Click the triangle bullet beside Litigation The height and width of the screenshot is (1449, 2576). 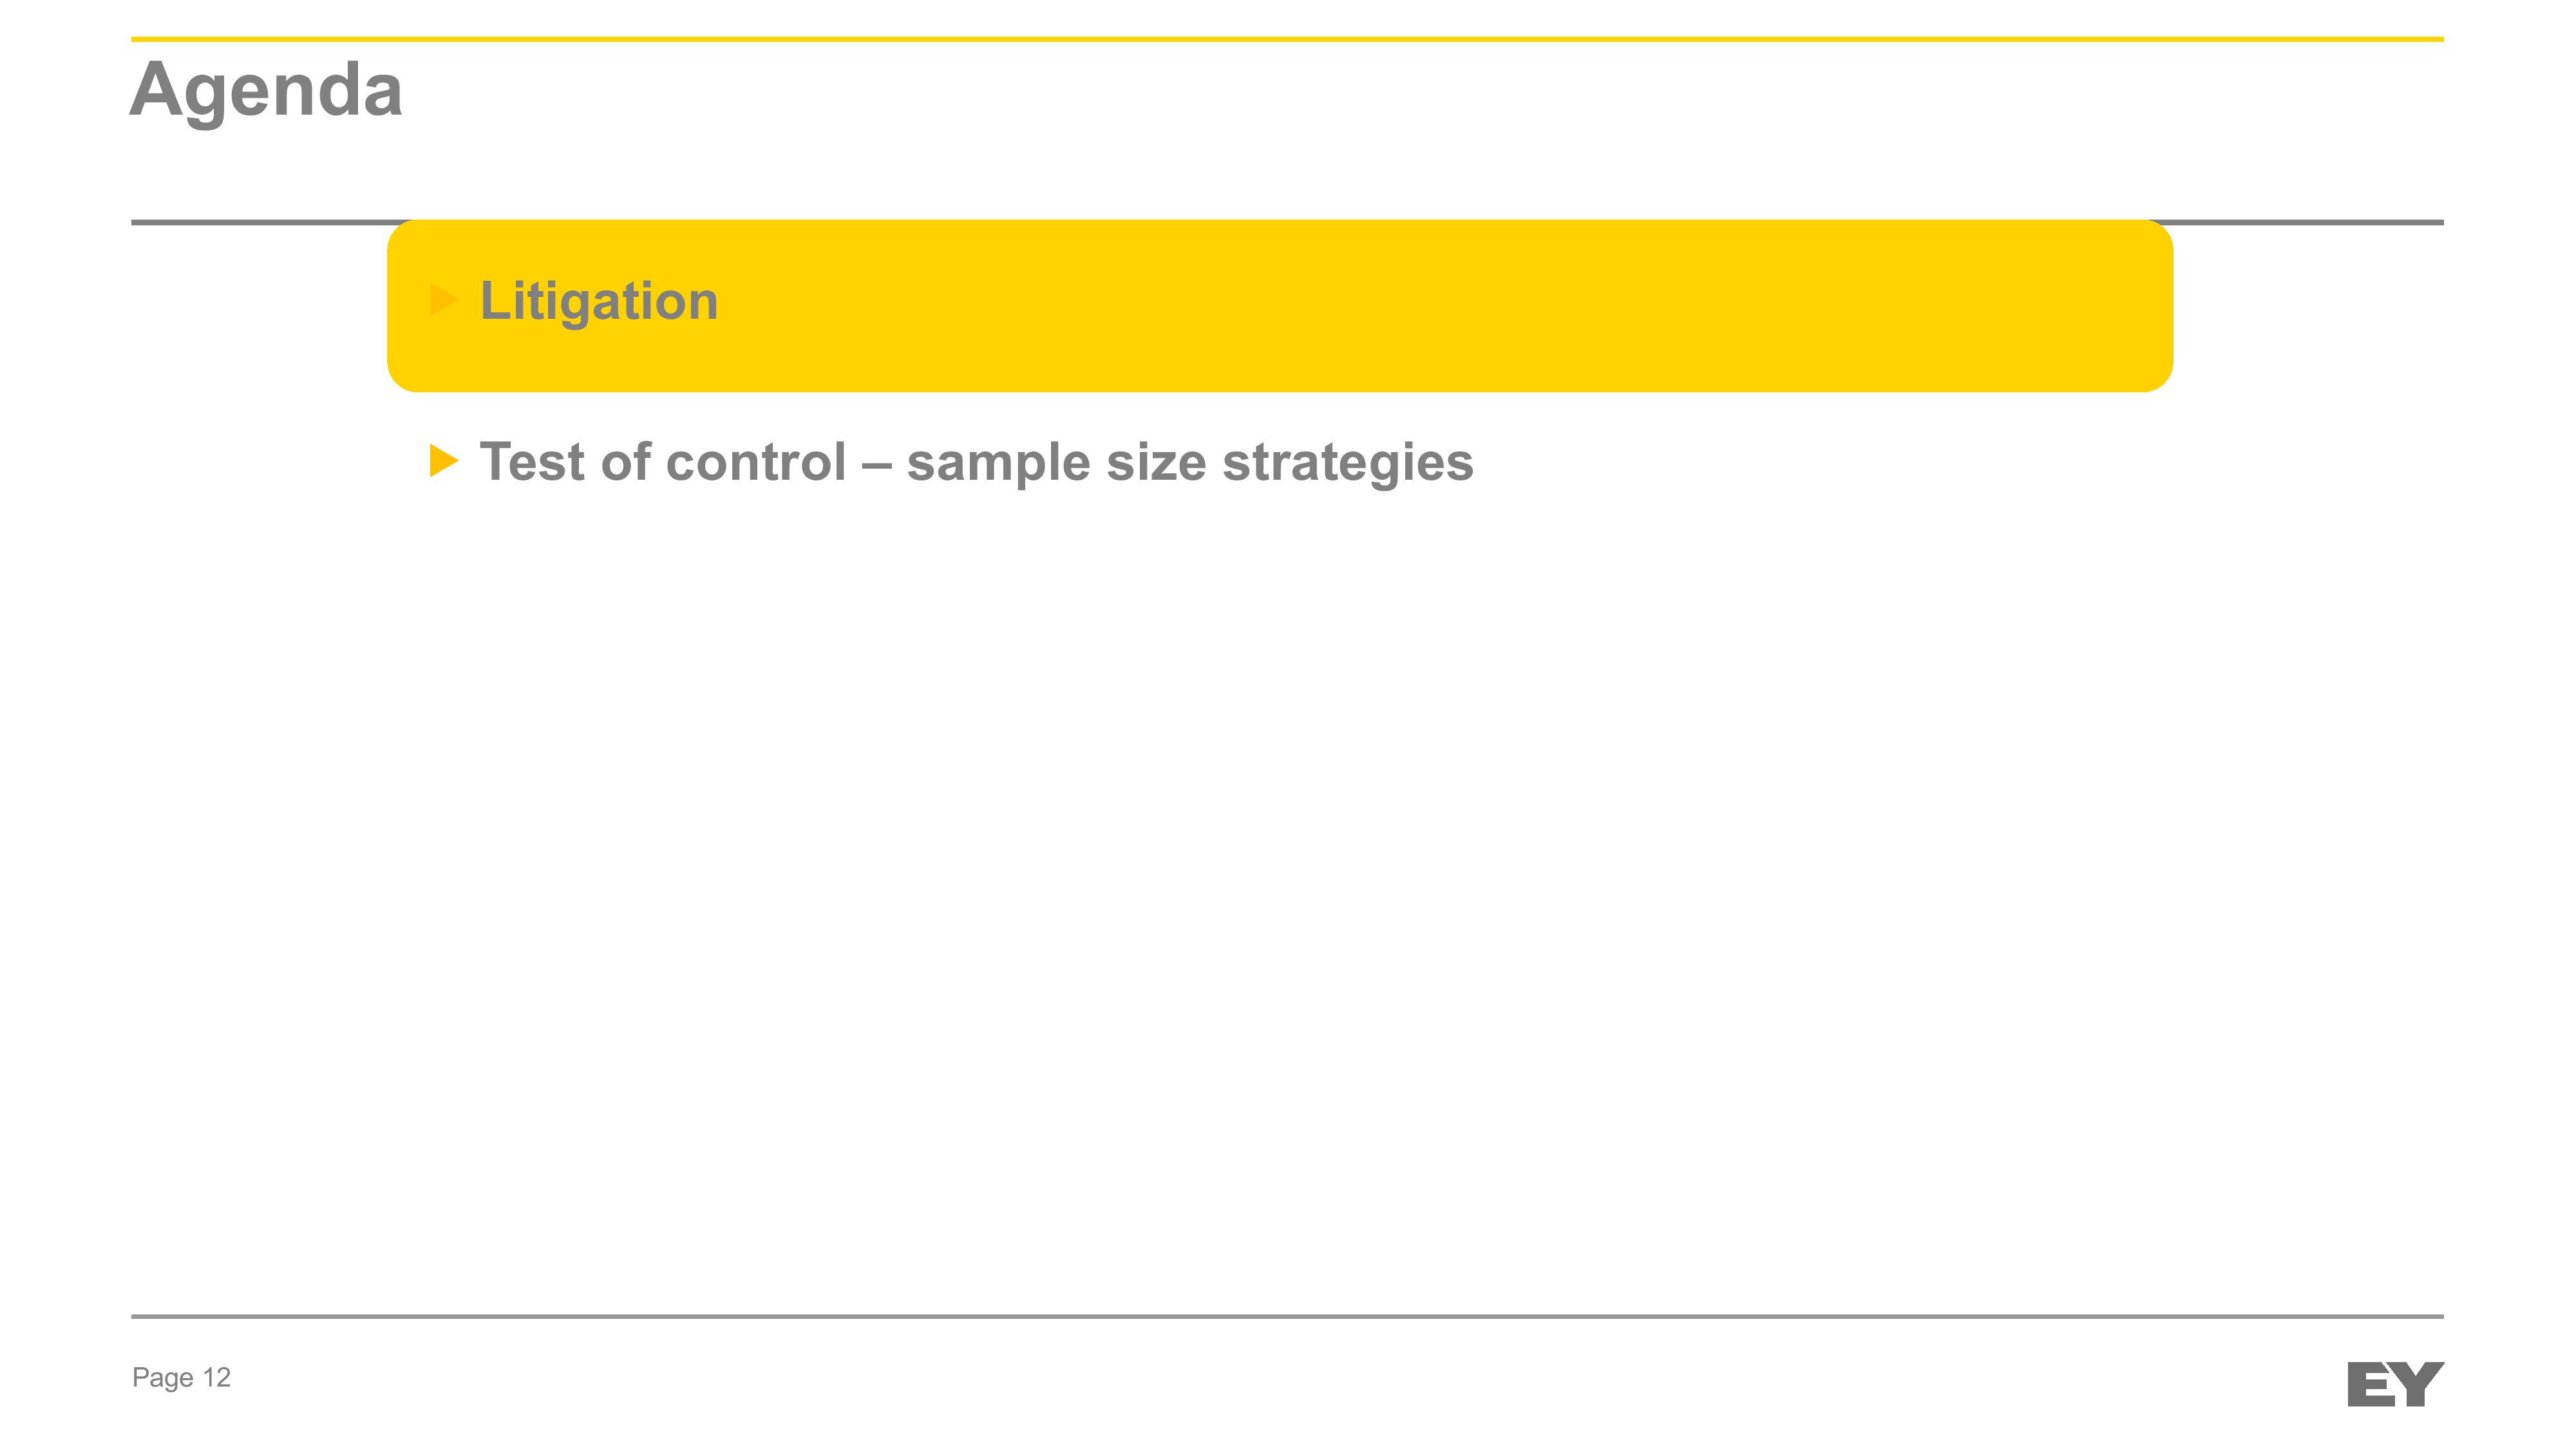pos(443,299)
